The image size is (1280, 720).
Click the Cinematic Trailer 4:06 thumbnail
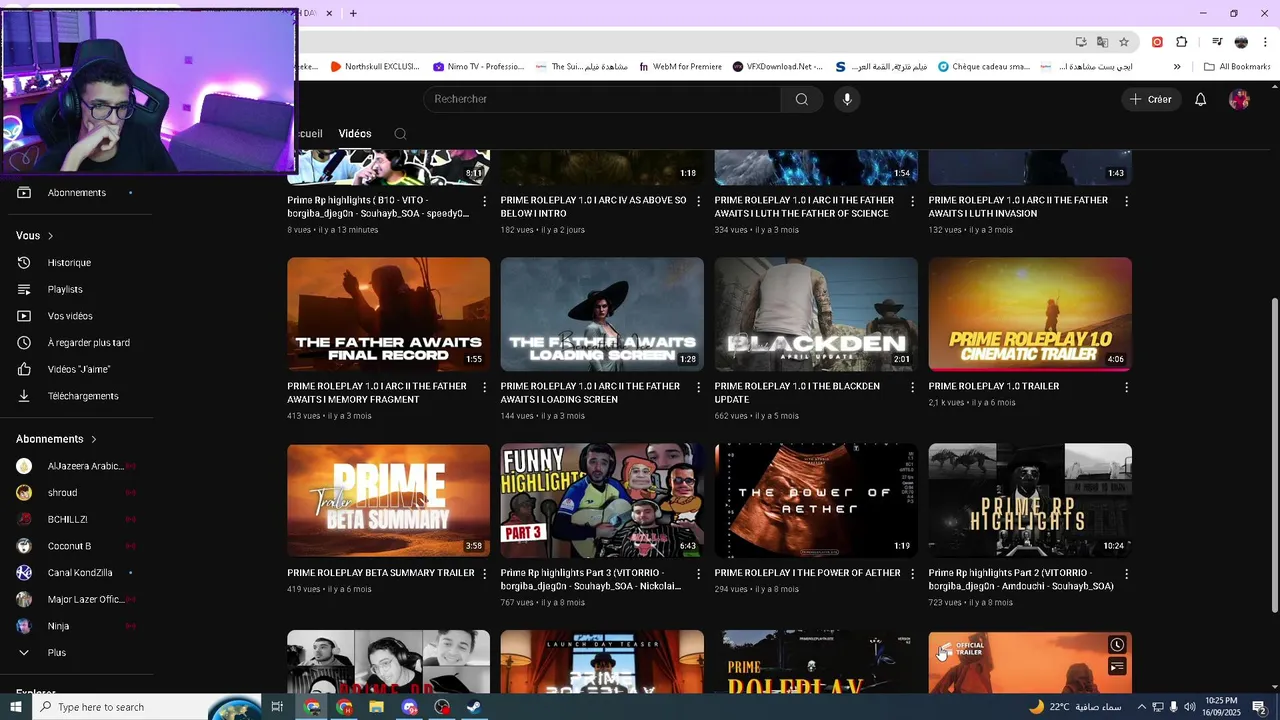click(1030, 314)
